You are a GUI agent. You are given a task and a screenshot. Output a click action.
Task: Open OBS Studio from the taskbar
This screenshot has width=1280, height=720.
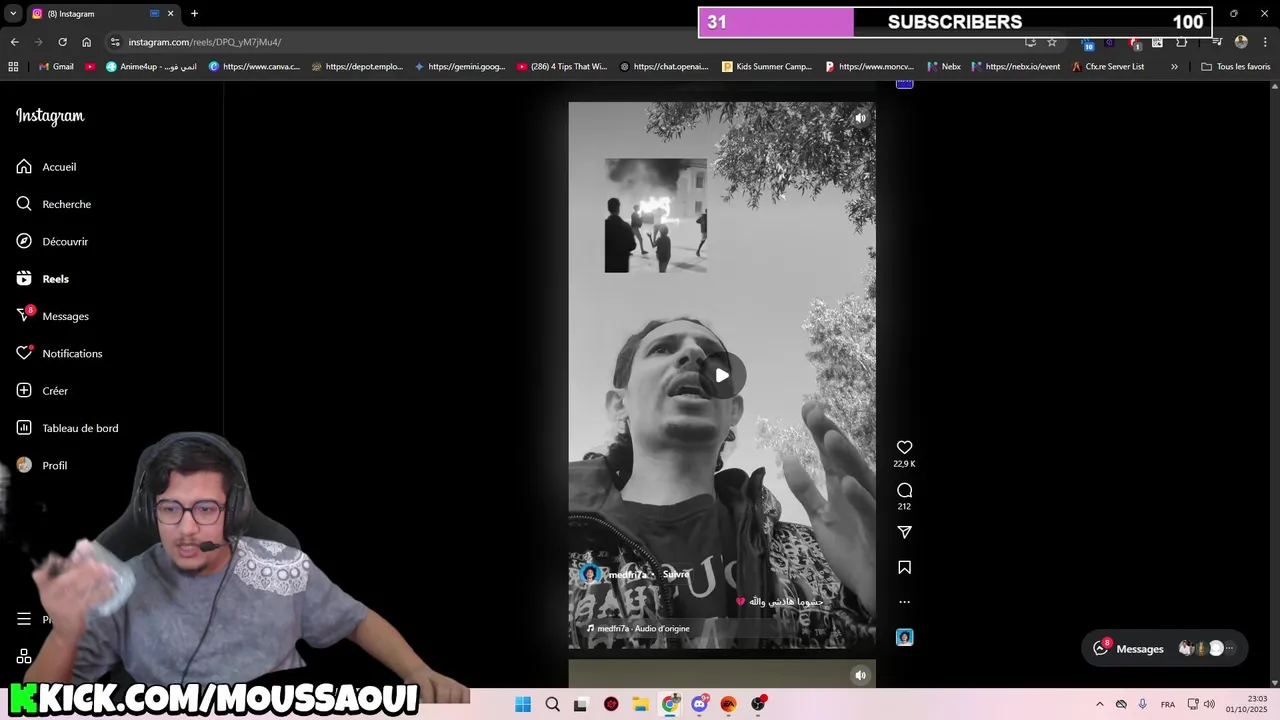click(x=758, y=704)
